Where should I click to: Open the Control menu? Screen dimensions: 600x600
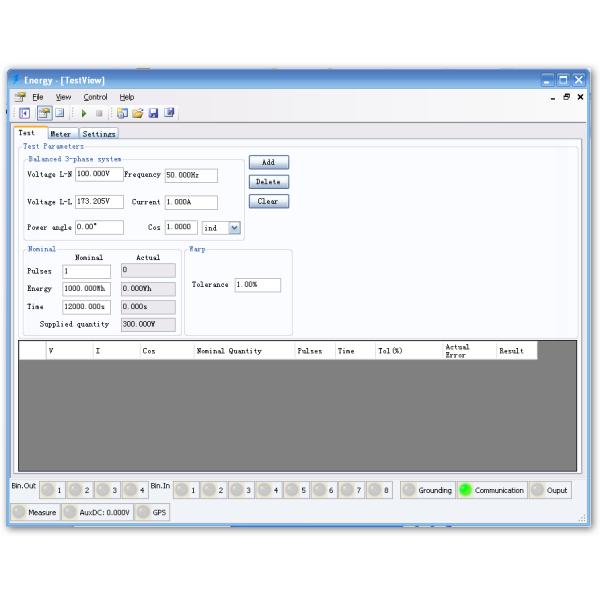pyautogui.click(x=95, y=96)
